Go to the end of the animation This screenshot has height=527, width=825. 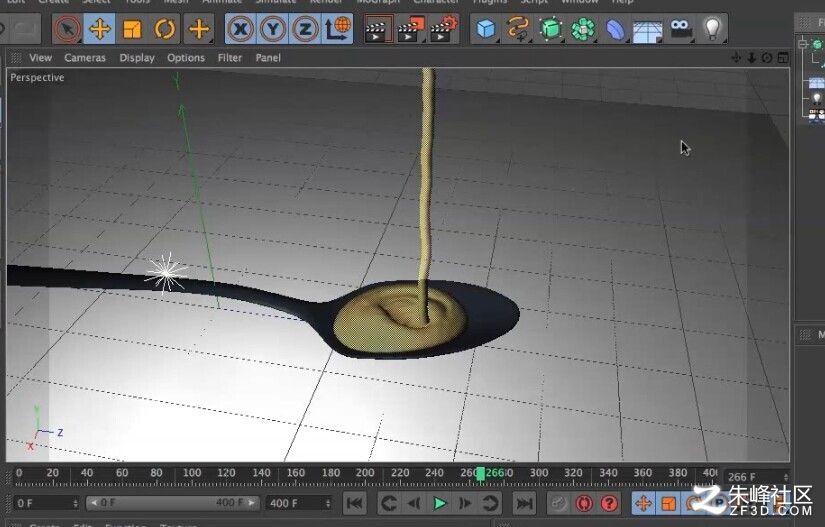[x=524, y=503]
